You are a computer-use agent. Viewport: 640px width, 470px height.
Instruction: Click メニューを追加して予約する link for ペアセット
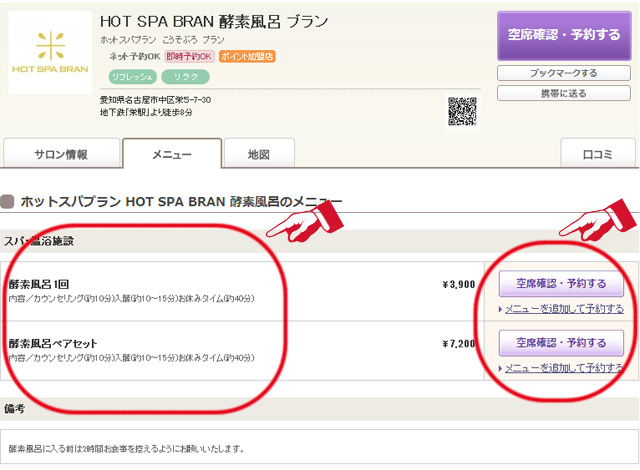(564, 368)
